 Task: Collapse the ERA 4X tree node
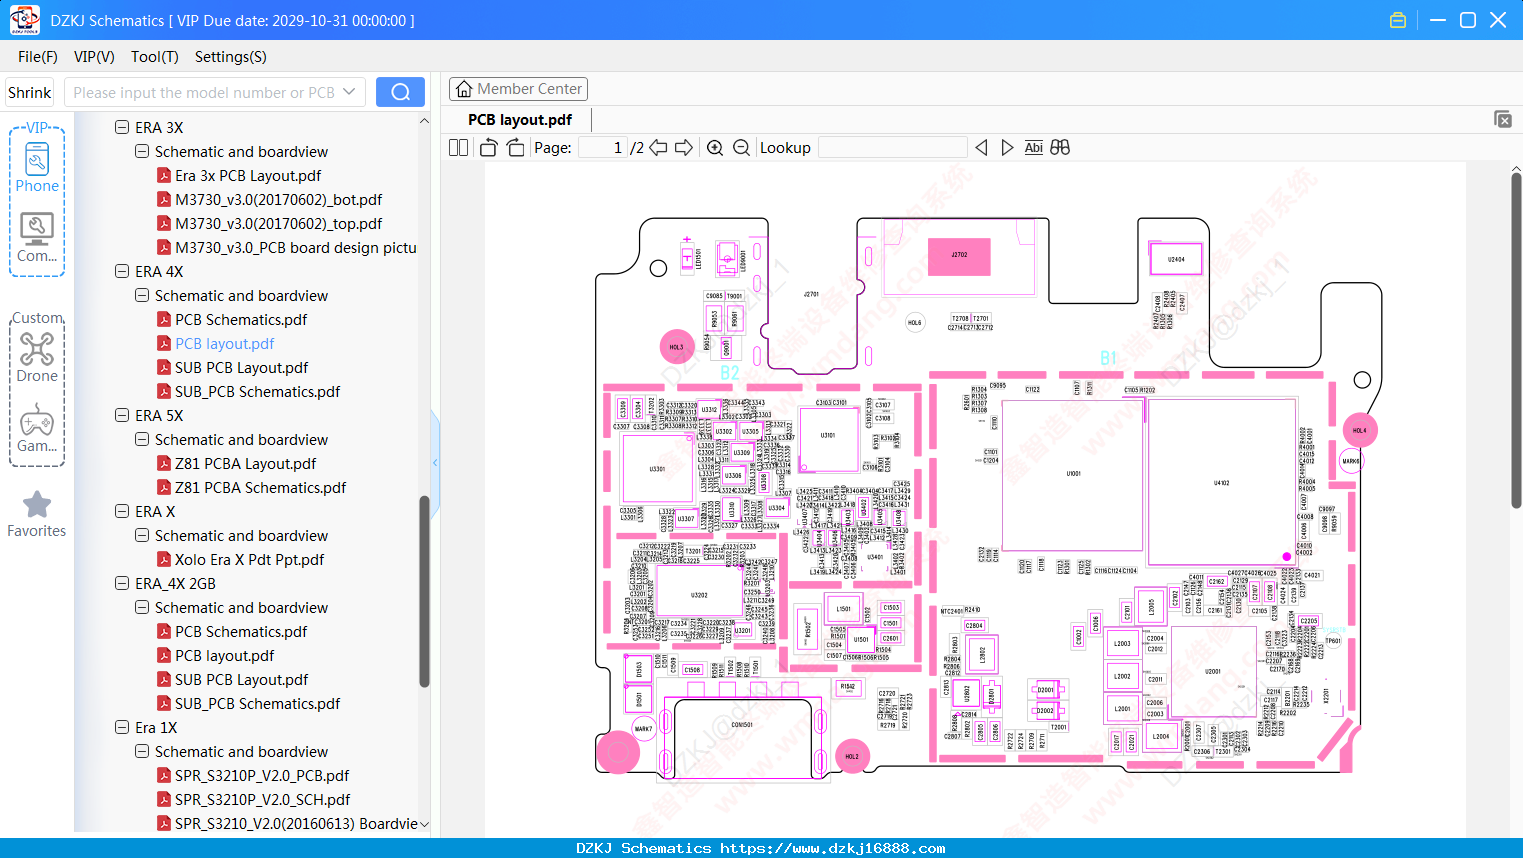click(x=122, y=271)
